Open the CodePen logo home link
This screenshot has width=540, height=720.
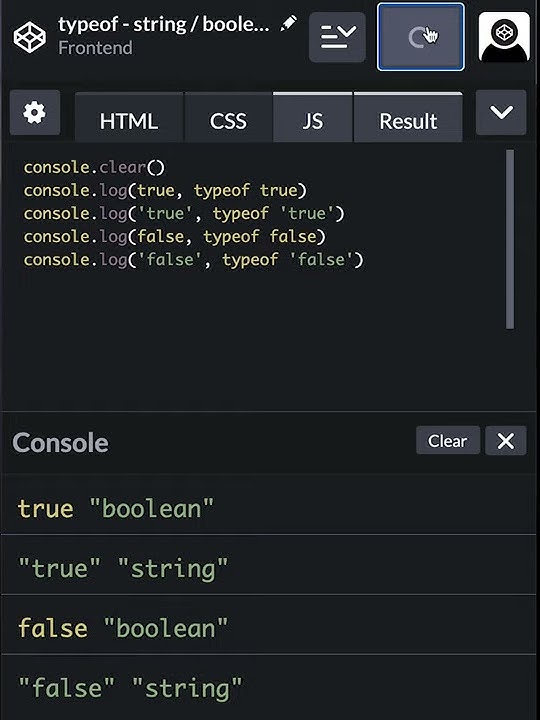tap(30, 37)
